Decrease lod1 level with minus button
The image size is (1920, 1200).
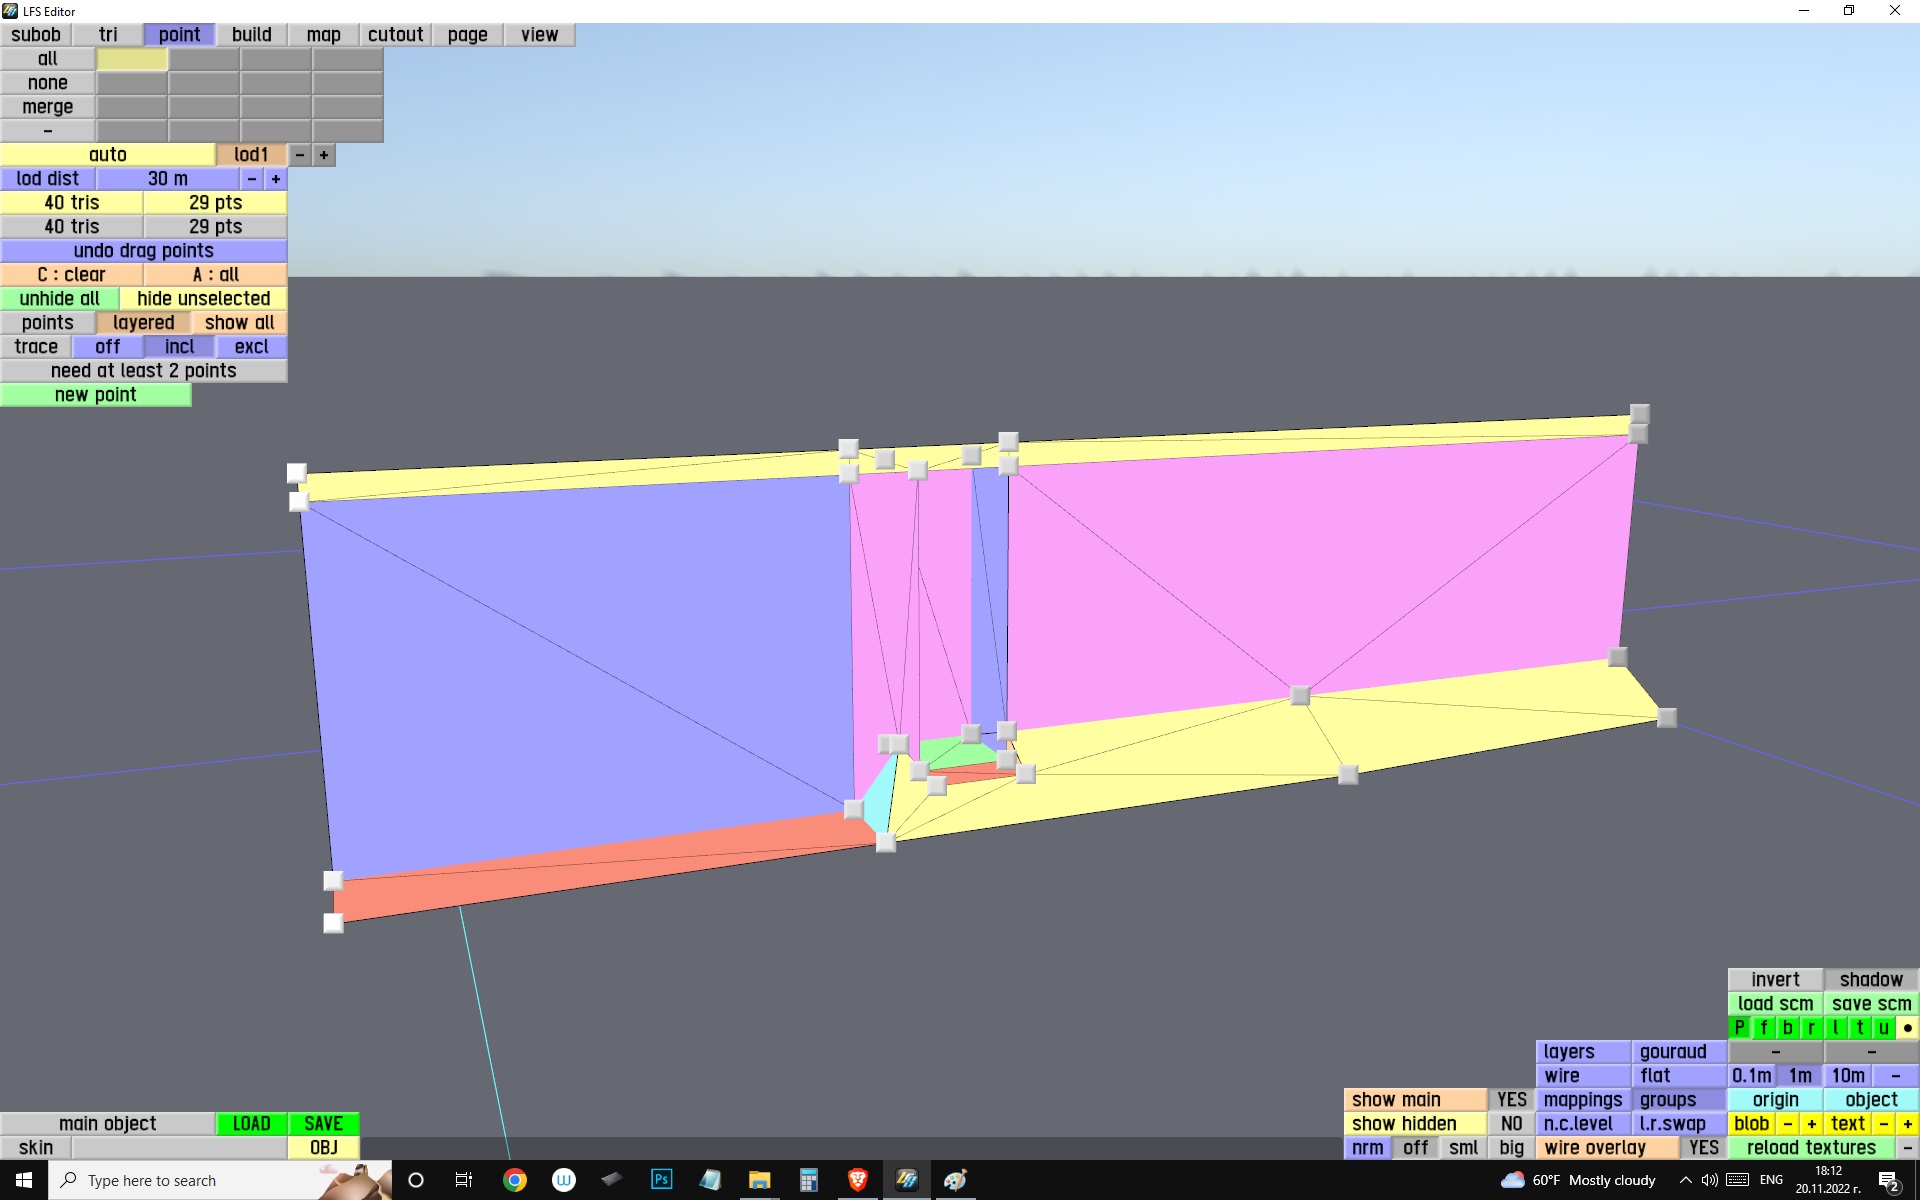click(300, 155)
